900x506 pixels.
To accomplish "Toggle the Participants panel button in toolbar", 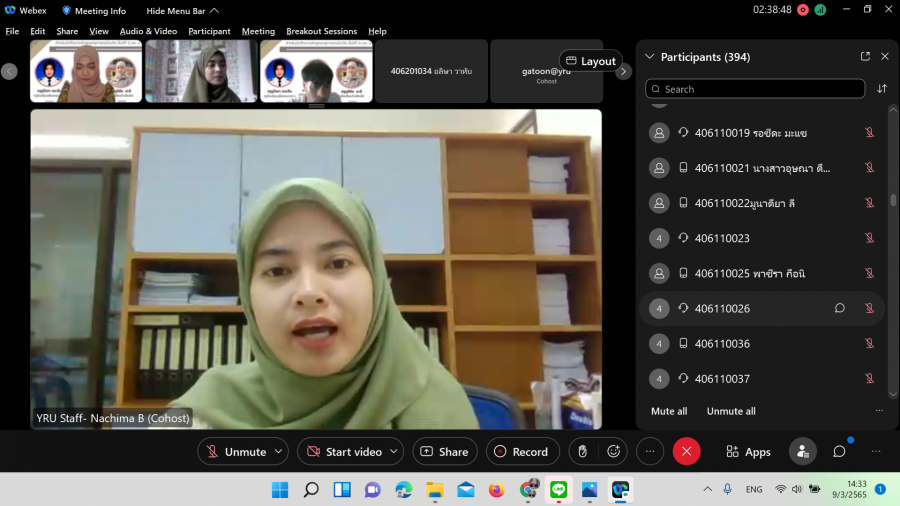I will click(802, 451).
